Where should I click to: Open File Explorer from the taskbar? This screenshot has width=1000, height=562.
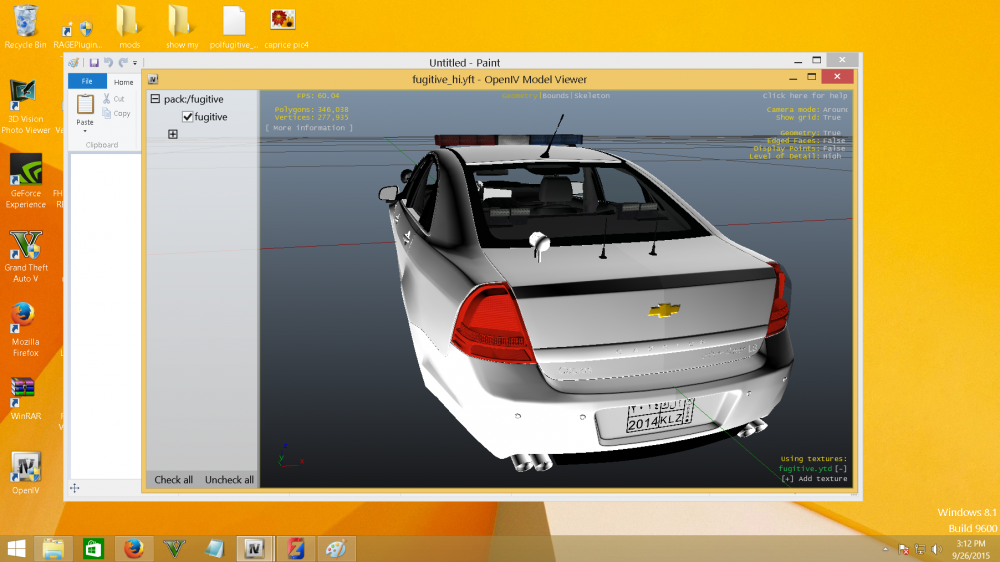point(53,549)
